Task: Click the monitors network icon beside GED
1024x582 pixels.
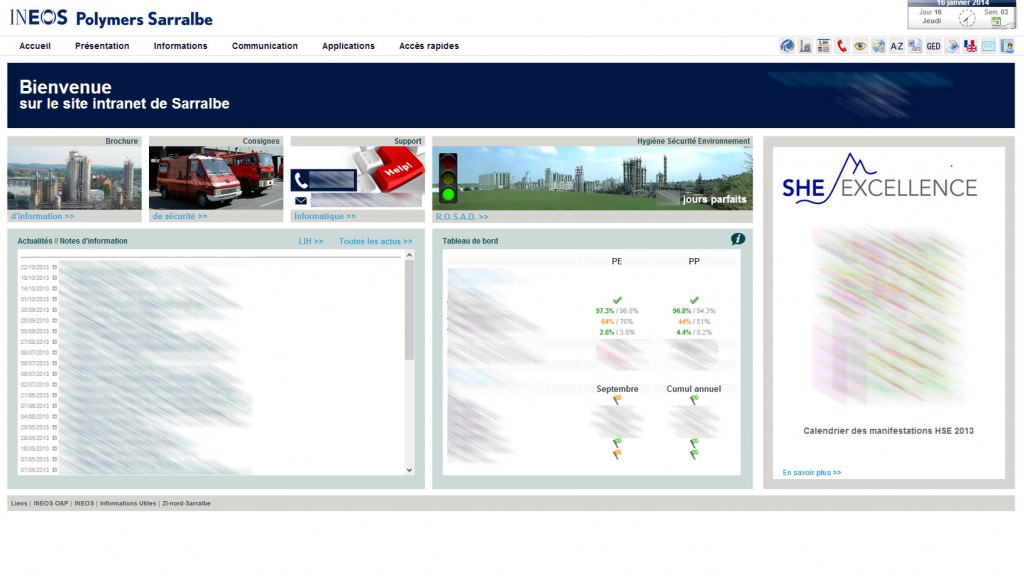Action: coord(915,46)
